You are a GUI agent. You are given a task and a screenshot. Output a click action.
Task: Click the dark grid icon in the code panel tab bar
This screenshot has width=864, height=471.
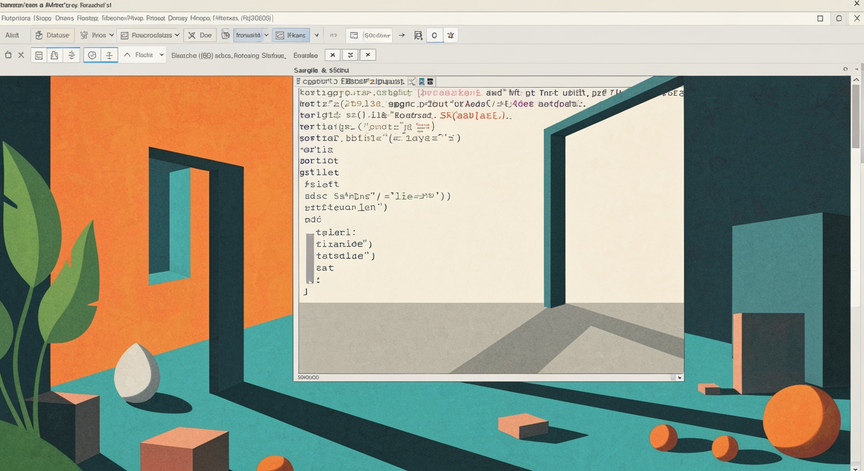click(x=430, y=82)
